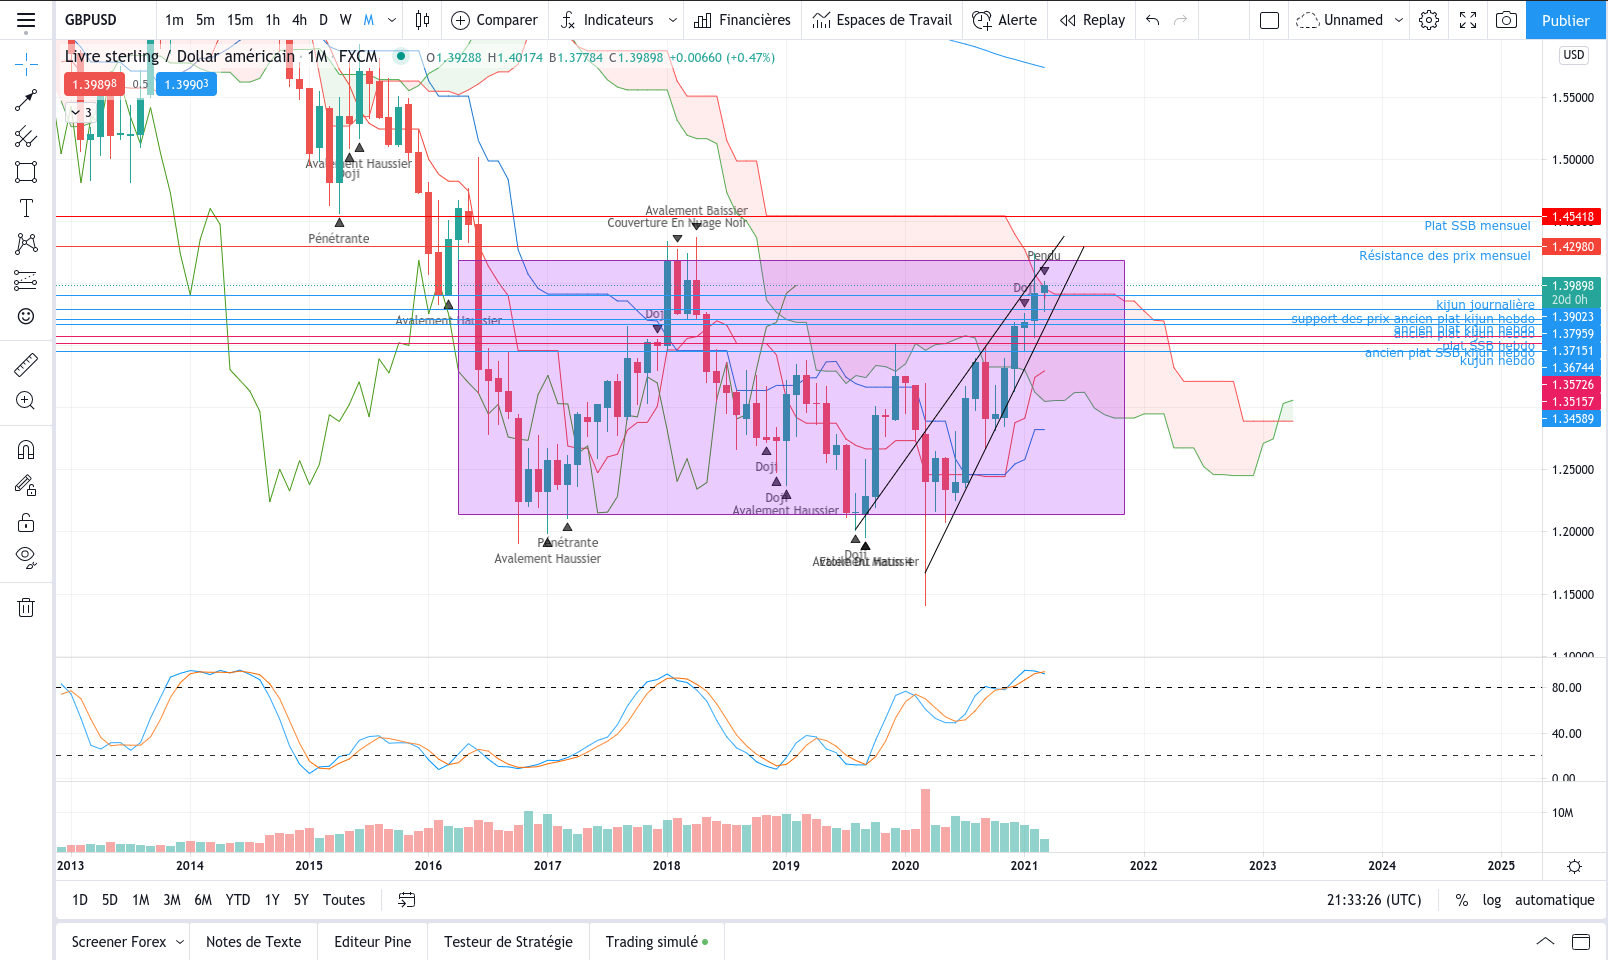Open the USD currency selector
Image resolution: width=1608 pixels, height=960 pixels.
tap(1574, 55)
